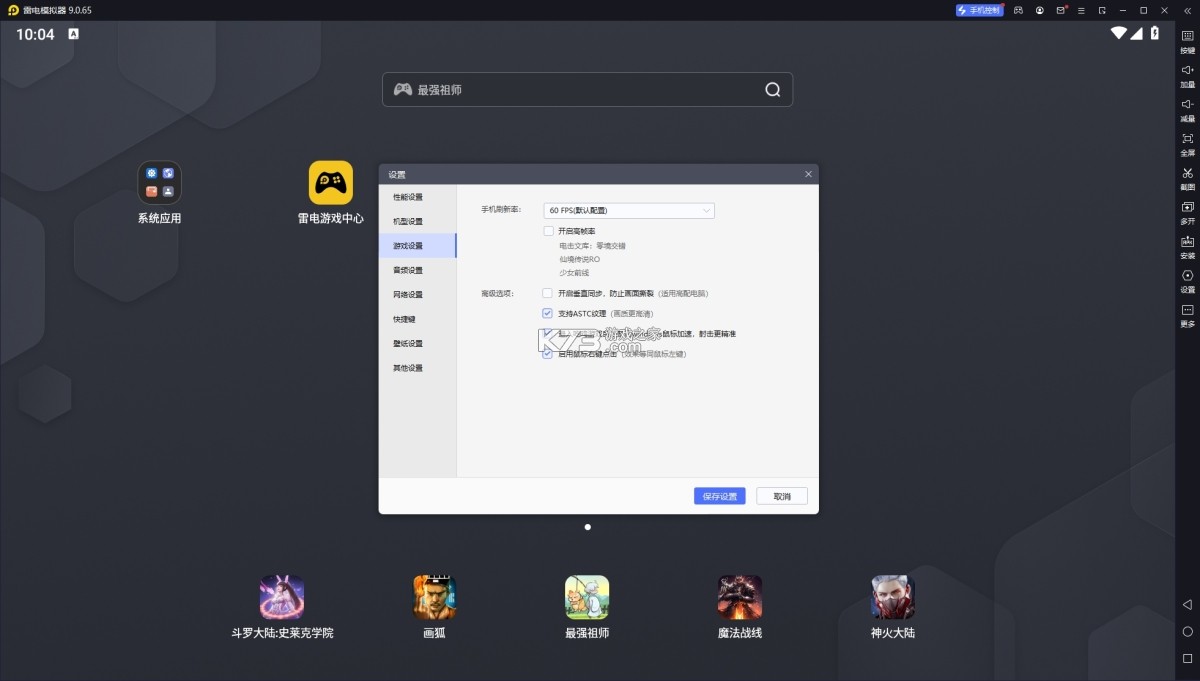Open the 按键 keyboard mapping tool
Screen dimensions: 1200x681
click(x=1187, y=40)
